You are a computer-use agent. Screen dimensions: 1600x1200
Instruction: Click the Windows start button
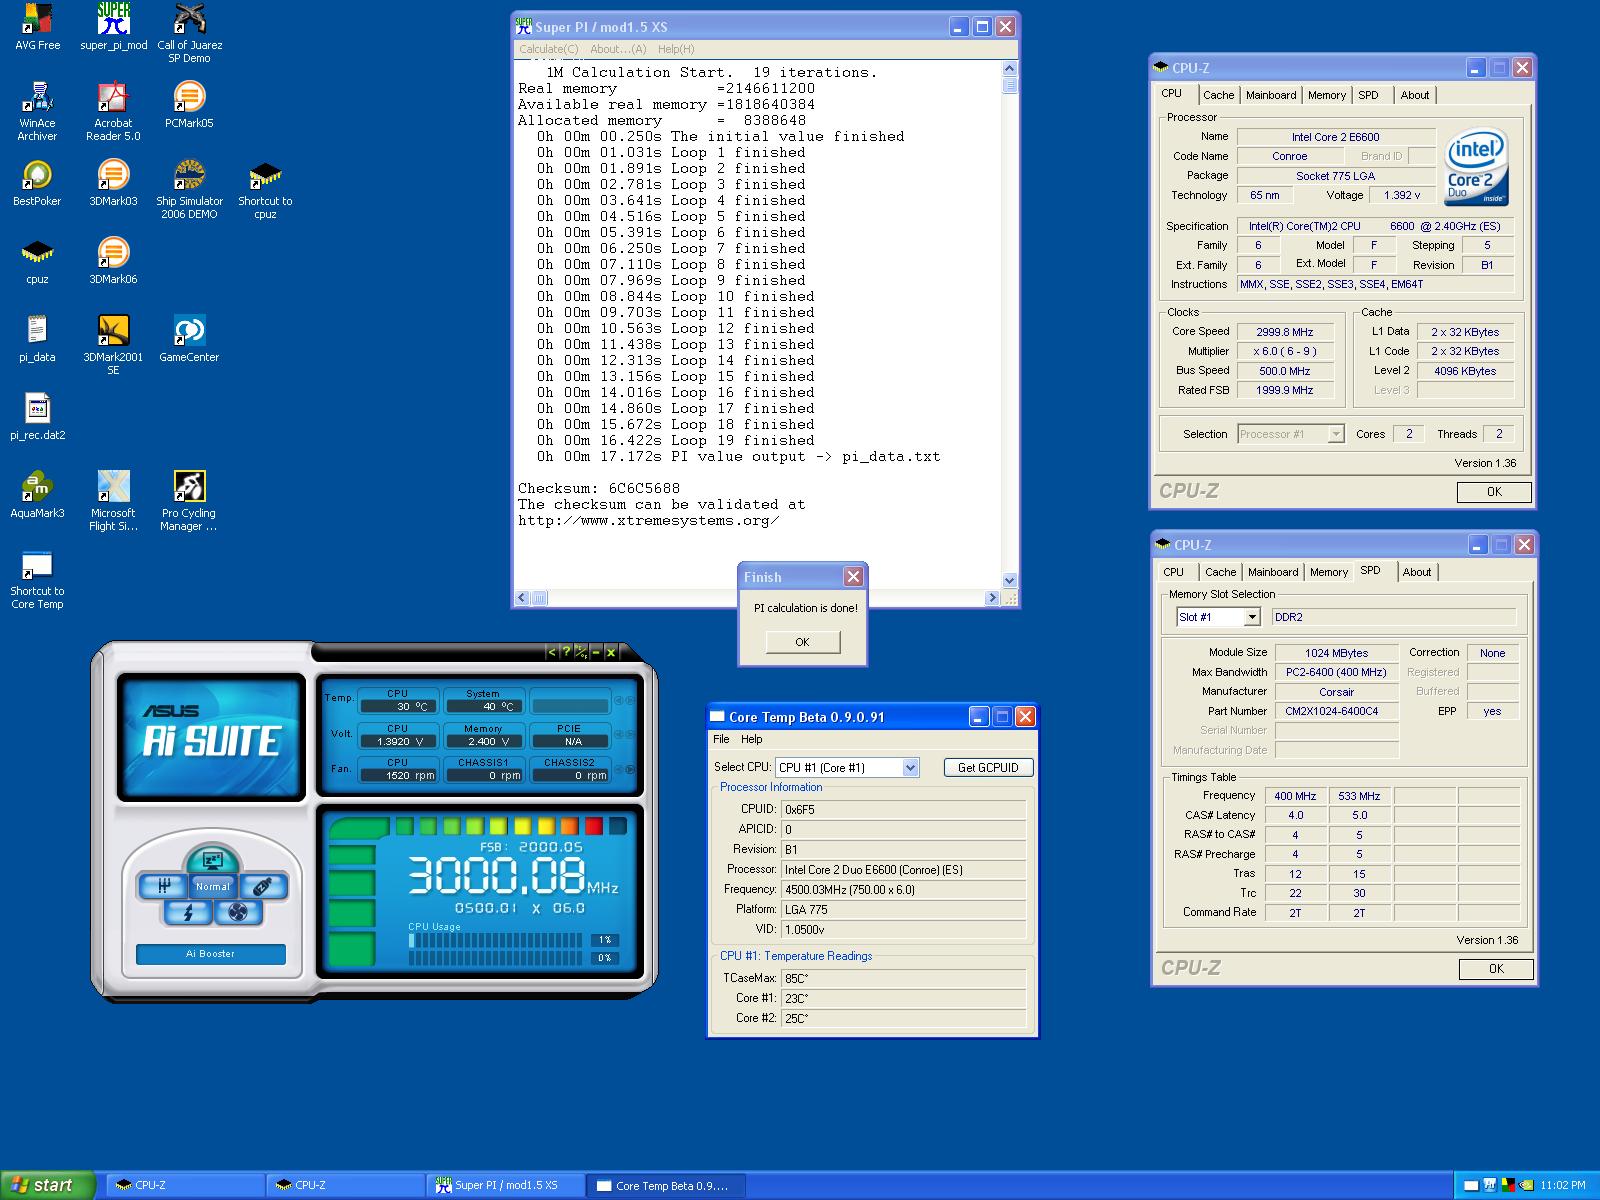coord(47,1185)
